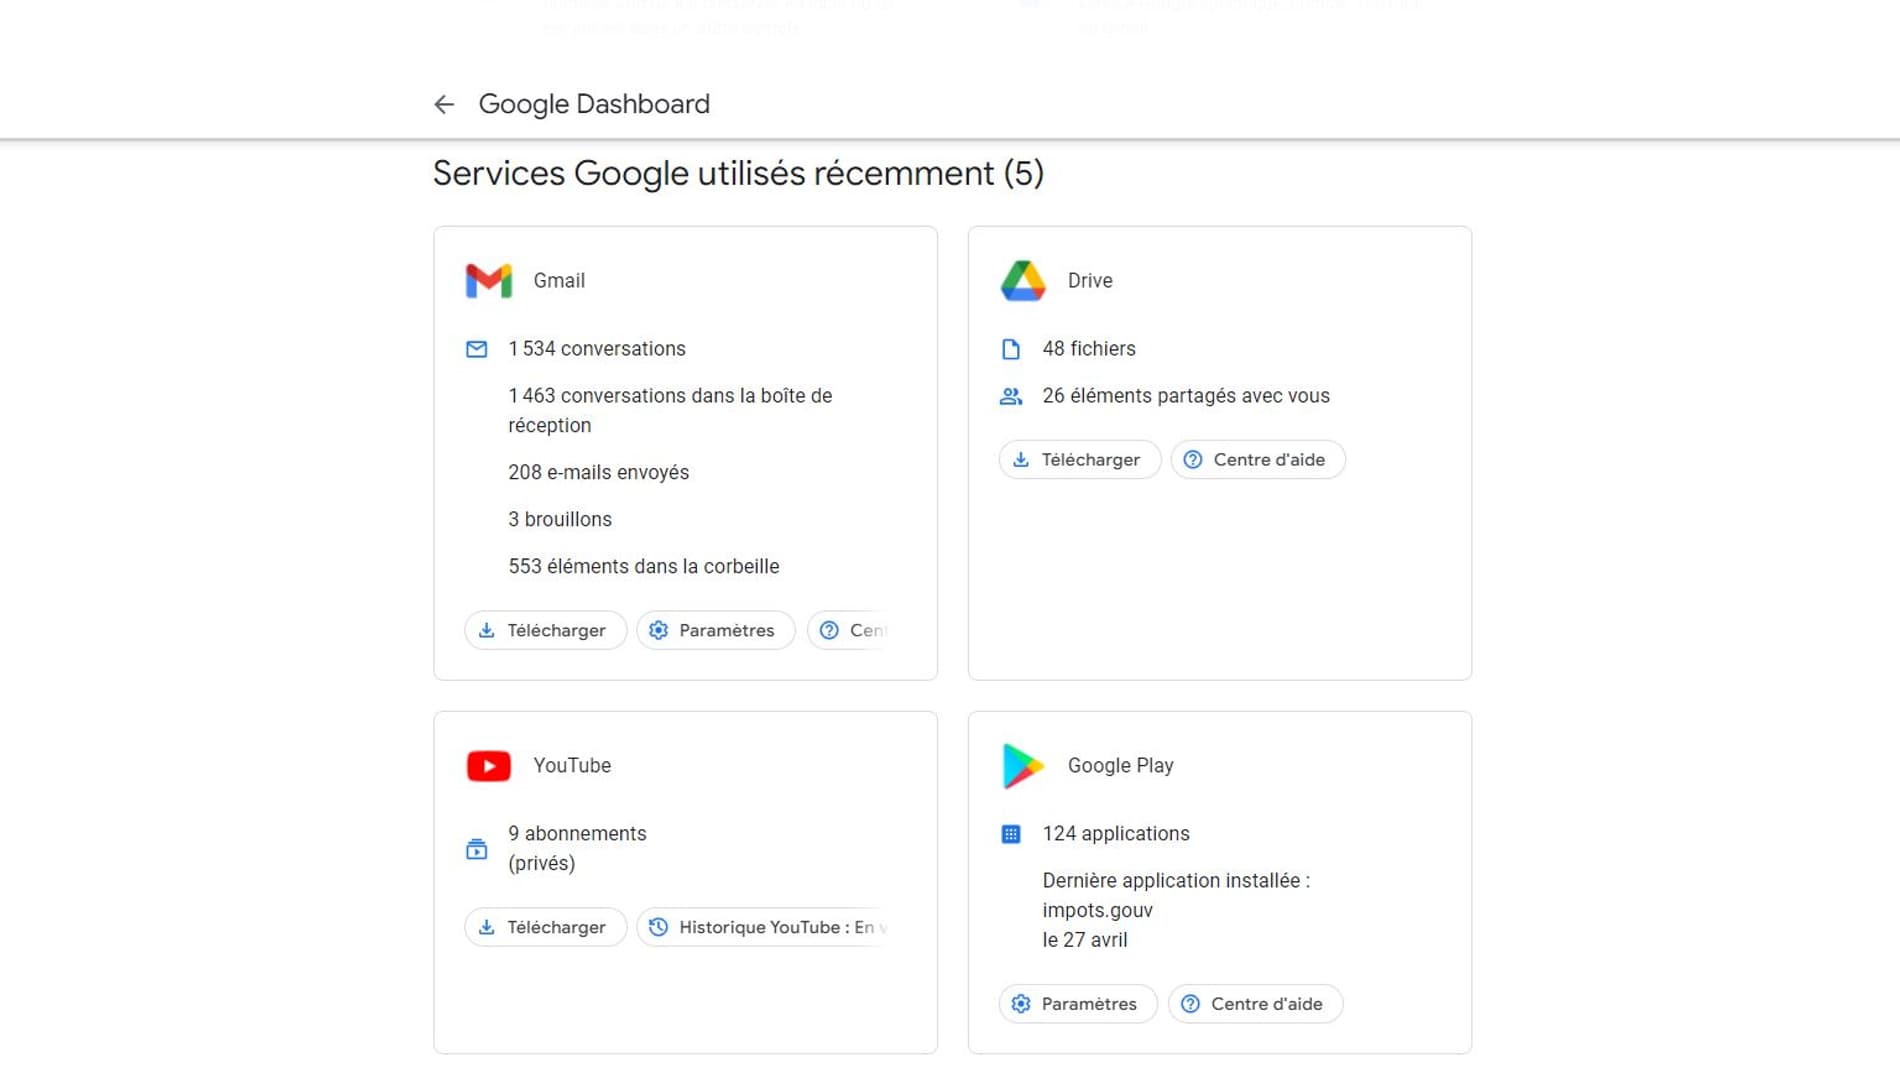
Task: Select the YouTube play icon
Action: point(487,766)
